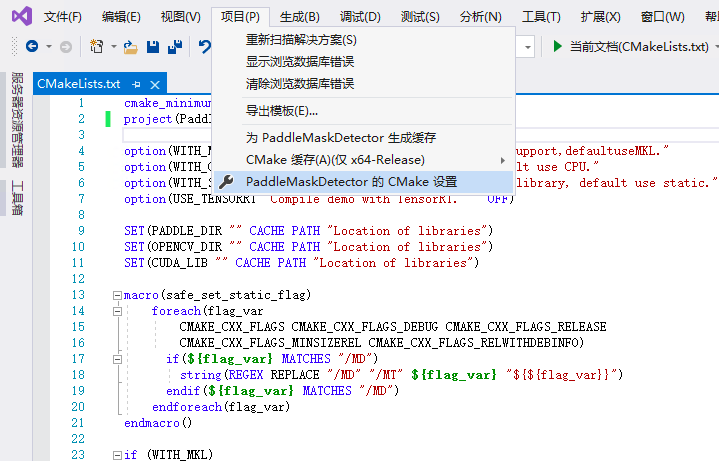Click the Visual Studio logo icon

[x=22, y=16]
